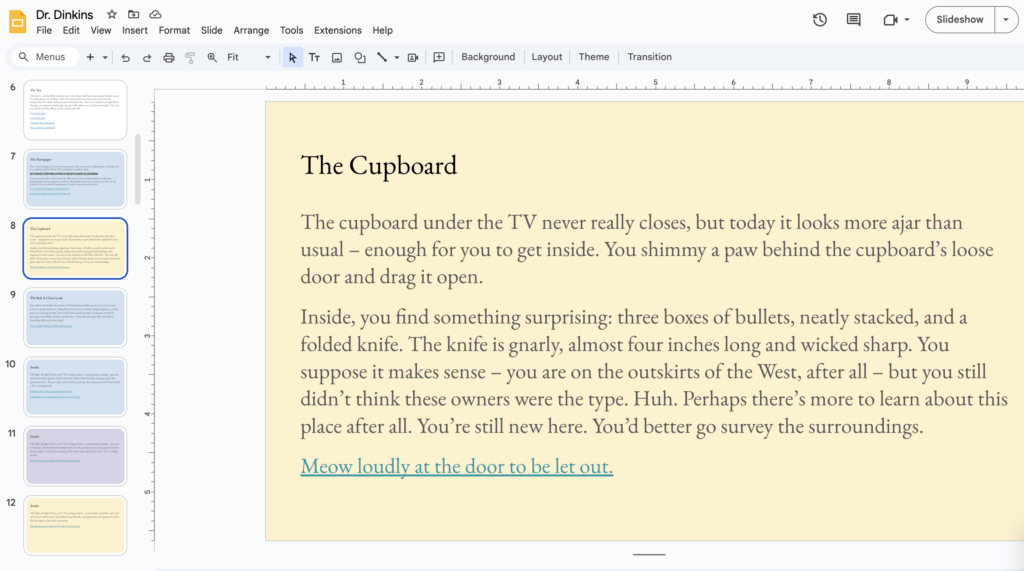Click the insert image icon
The width and height of the screenshot is (1024, 571).
click(x=337, y=58)
